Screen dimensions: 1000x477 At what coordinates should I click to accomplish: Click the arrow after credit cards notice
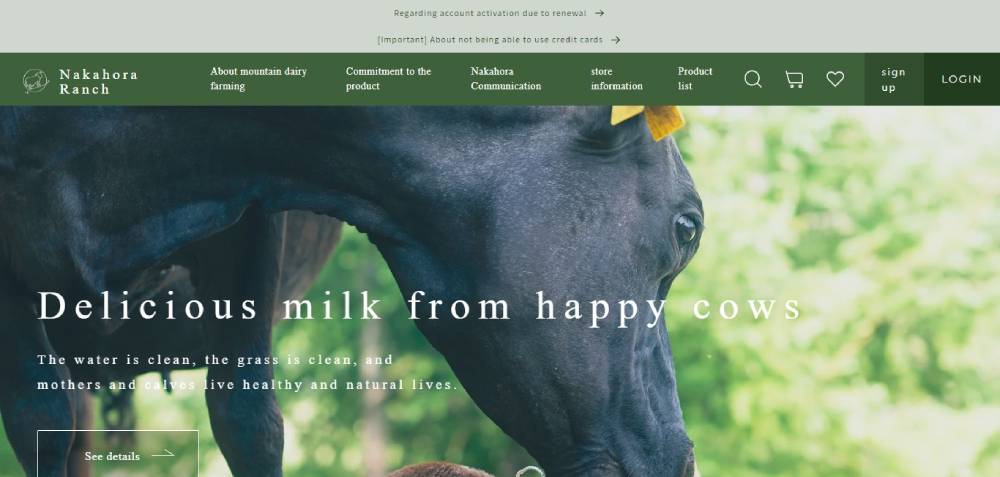(615, 40)
